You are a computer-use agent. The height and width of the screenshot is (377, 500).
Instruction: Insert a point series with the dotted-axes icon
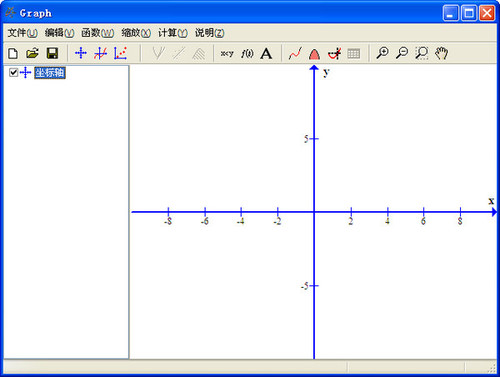click(x=120, y=53)
